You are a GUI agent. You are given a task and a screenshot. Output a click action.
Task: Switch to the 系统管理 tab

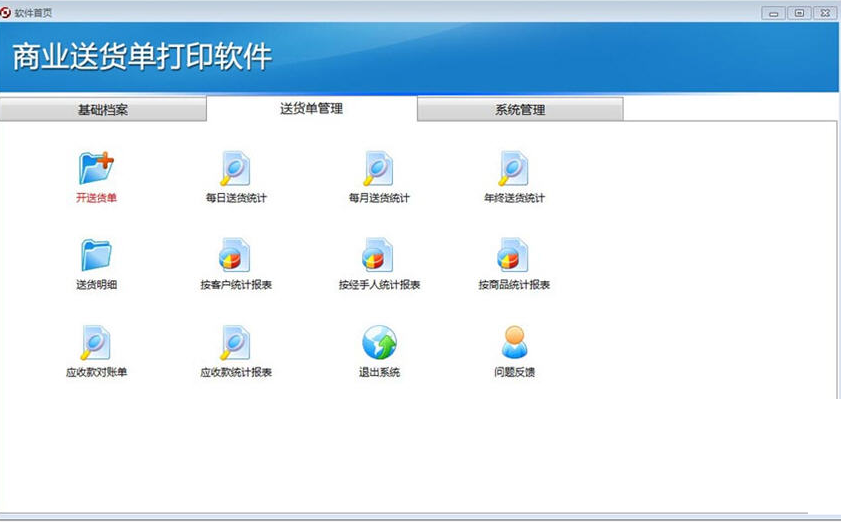pyautogui.click(x=520, y=109)
